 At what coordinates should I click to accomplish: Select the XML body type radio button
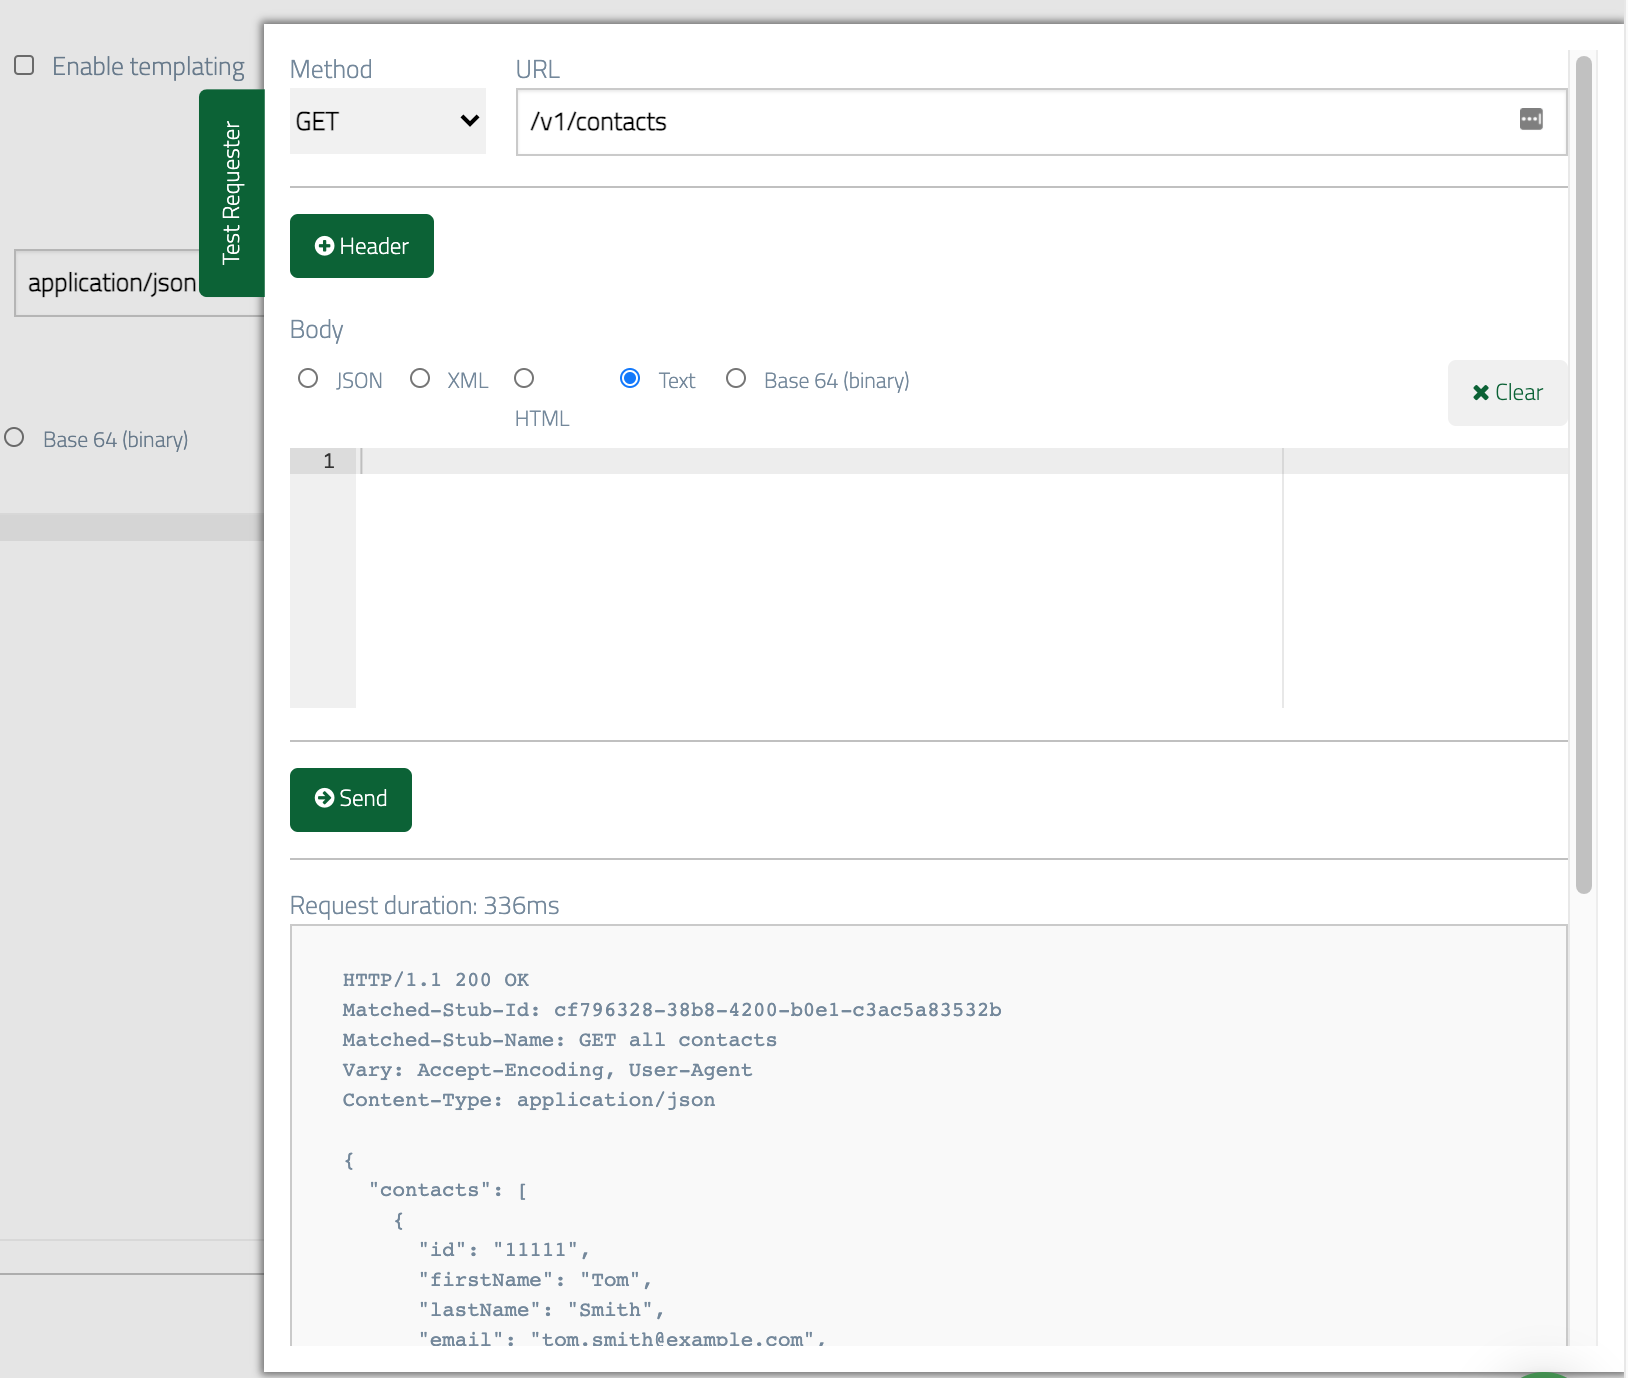(x=420, y=378)
